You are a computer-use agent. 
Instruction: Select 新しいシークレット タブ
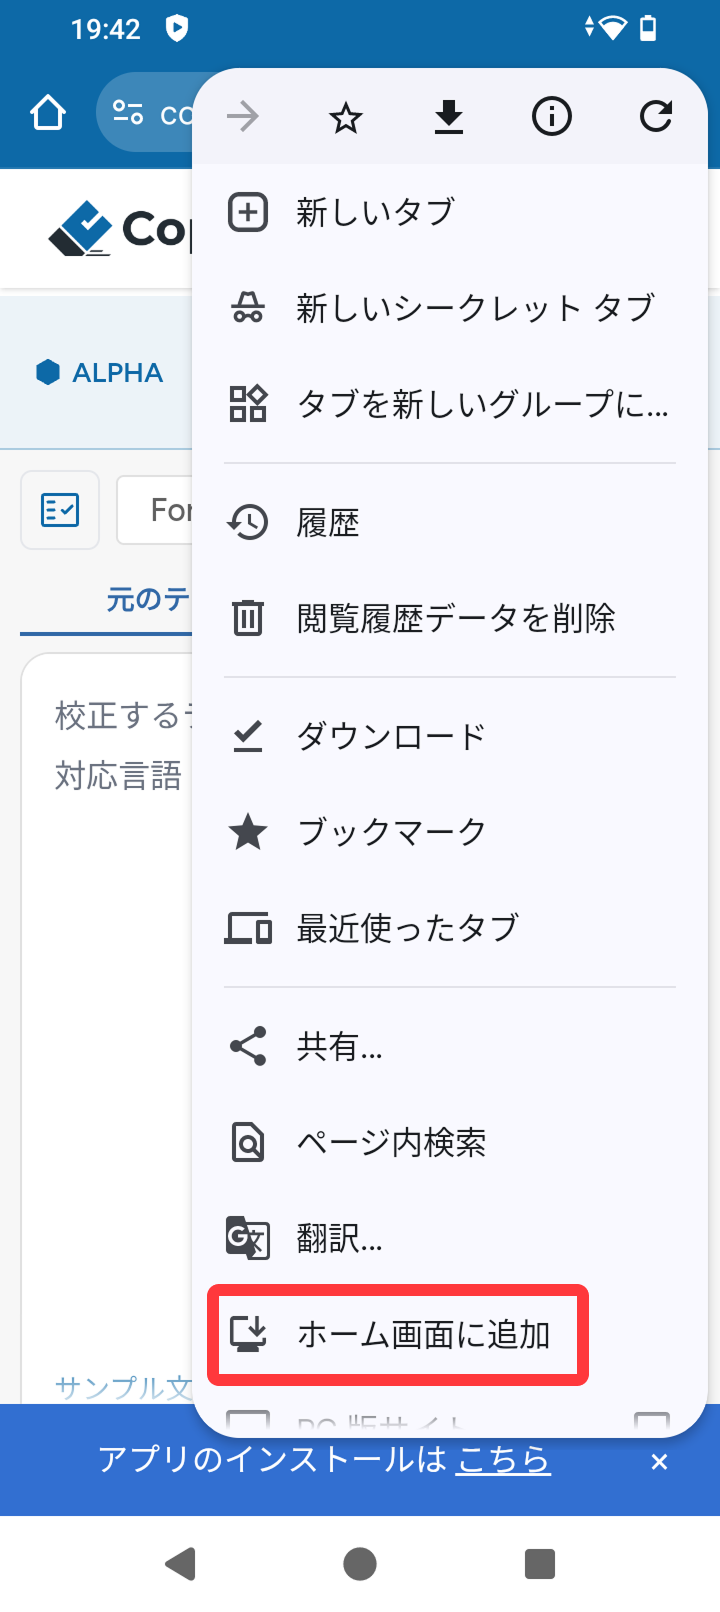[475, 308]
